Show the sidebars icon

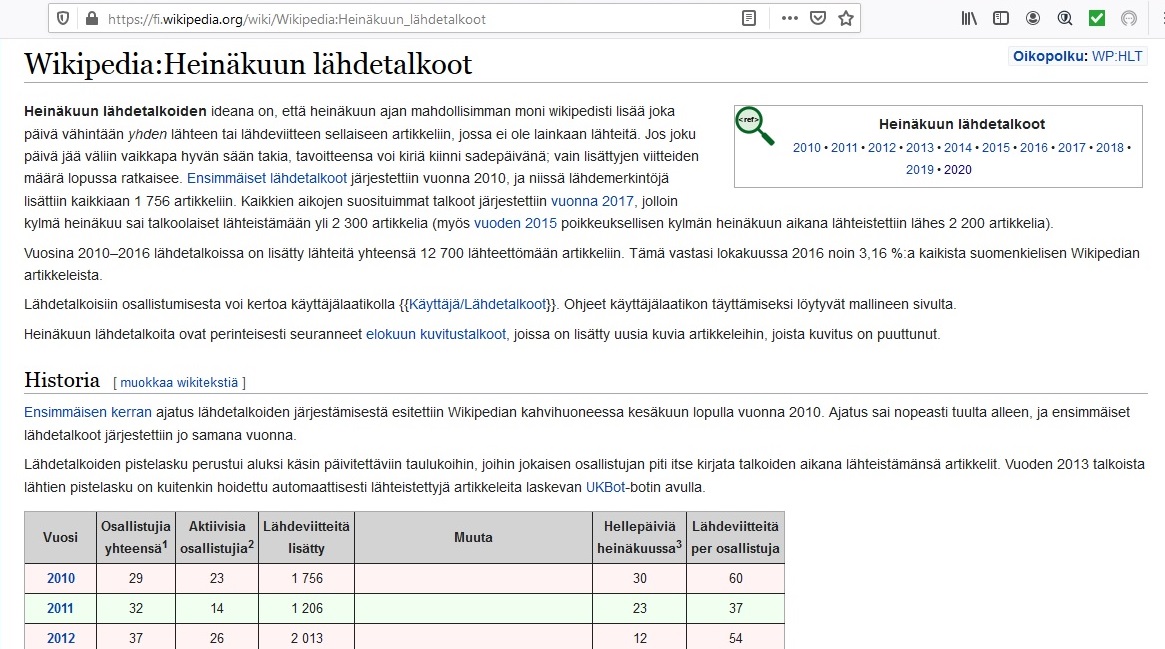1001,19
